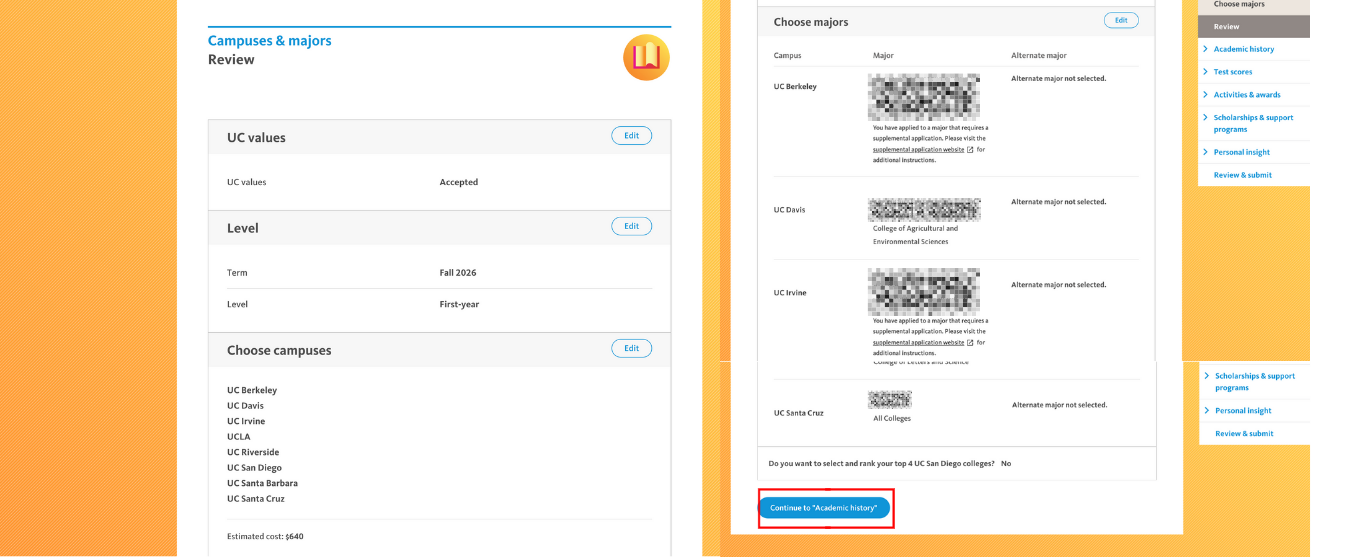
Task: Click the "Major" column header
Action: (883, 56)
